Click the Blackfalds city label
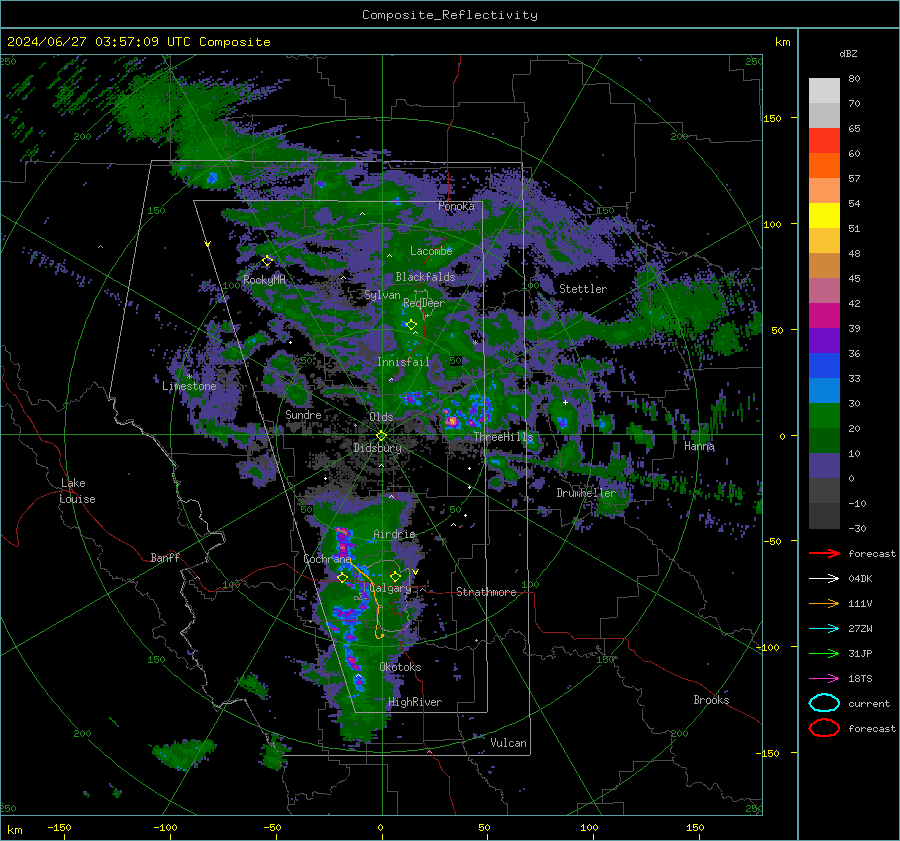This screenshot has width=900, height=841. pyautogui.click(x=425, y=277)
